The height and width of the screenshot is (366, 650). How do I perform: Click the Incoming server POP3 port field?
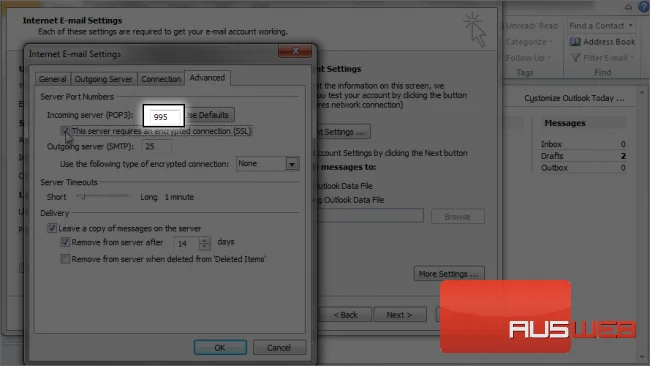tap(165, 116)
